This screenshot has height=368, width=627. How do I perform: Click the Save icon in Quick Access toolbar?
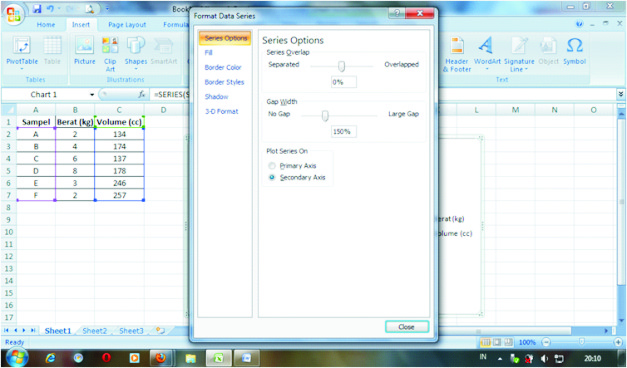pos(37,9)
